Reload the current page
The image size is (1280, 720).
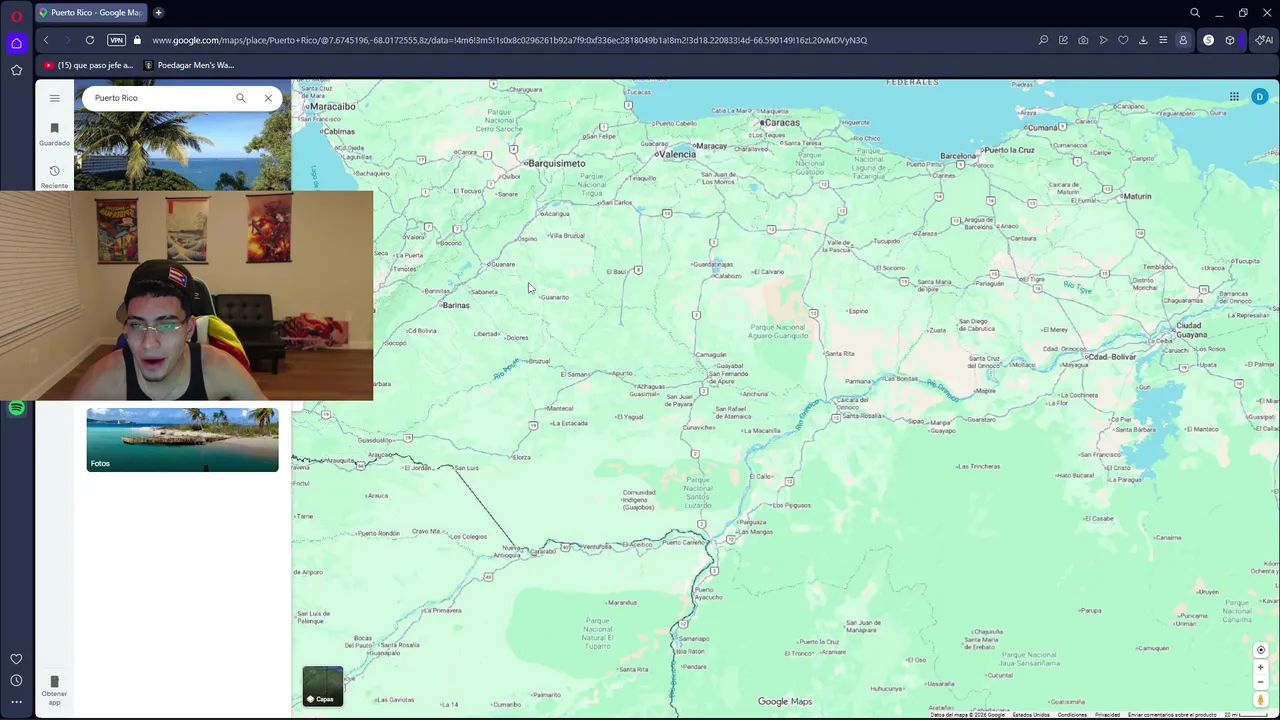[90, 40]
